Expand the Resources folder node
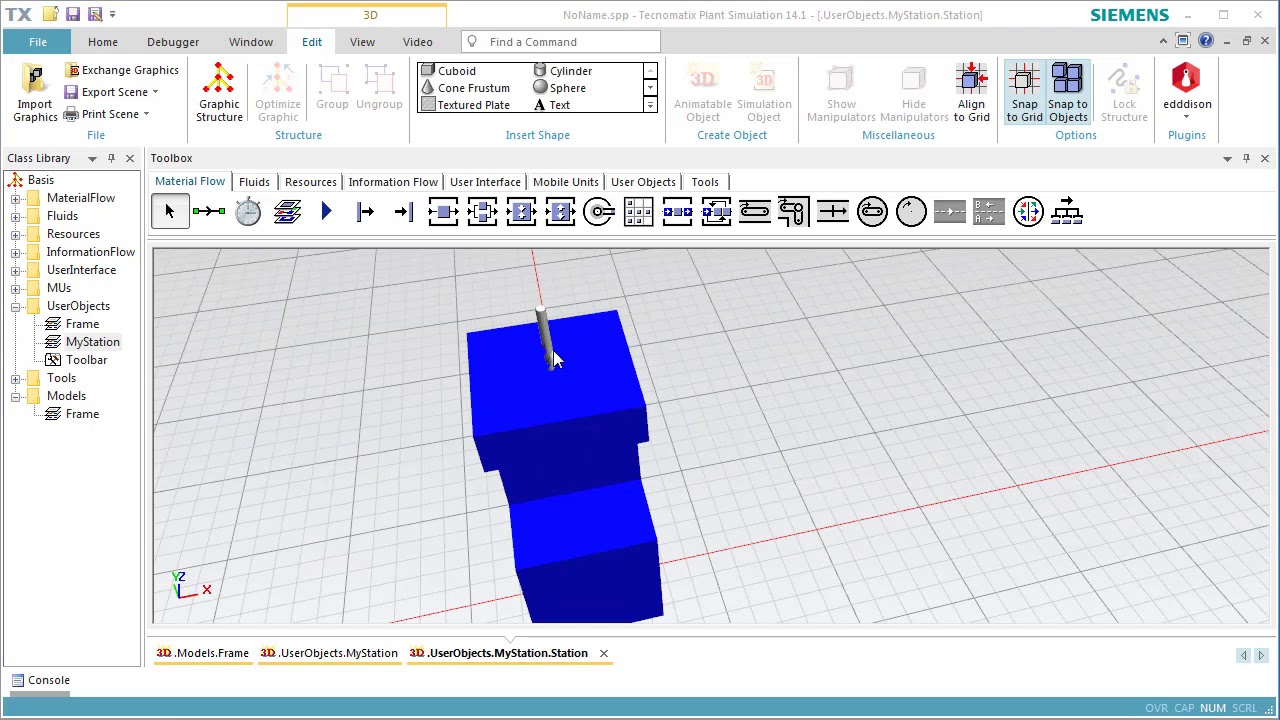Viewport: 1280px width, 720px height. tap(16, 234)
